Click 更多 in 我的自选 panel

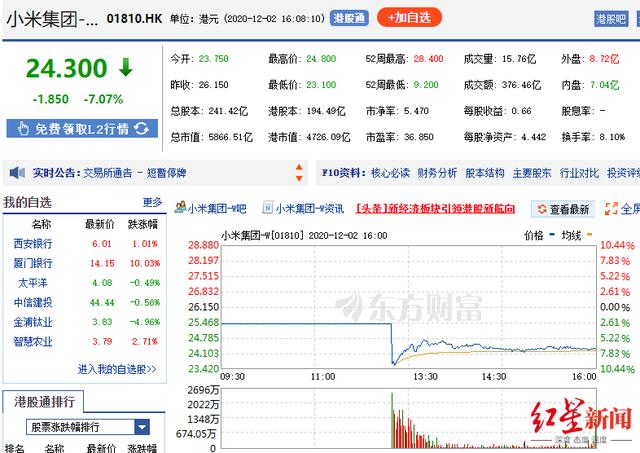(152, 202)
